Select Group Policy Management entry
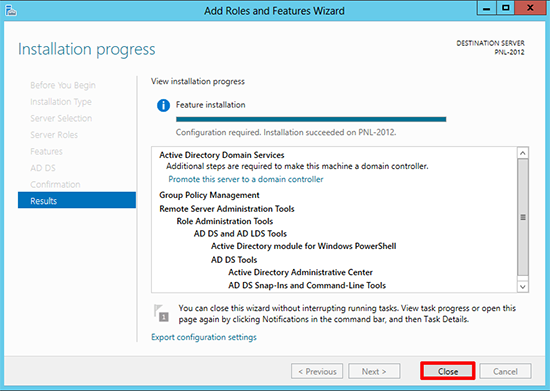This screenshot has height=391, width=550. pos(209,195)
